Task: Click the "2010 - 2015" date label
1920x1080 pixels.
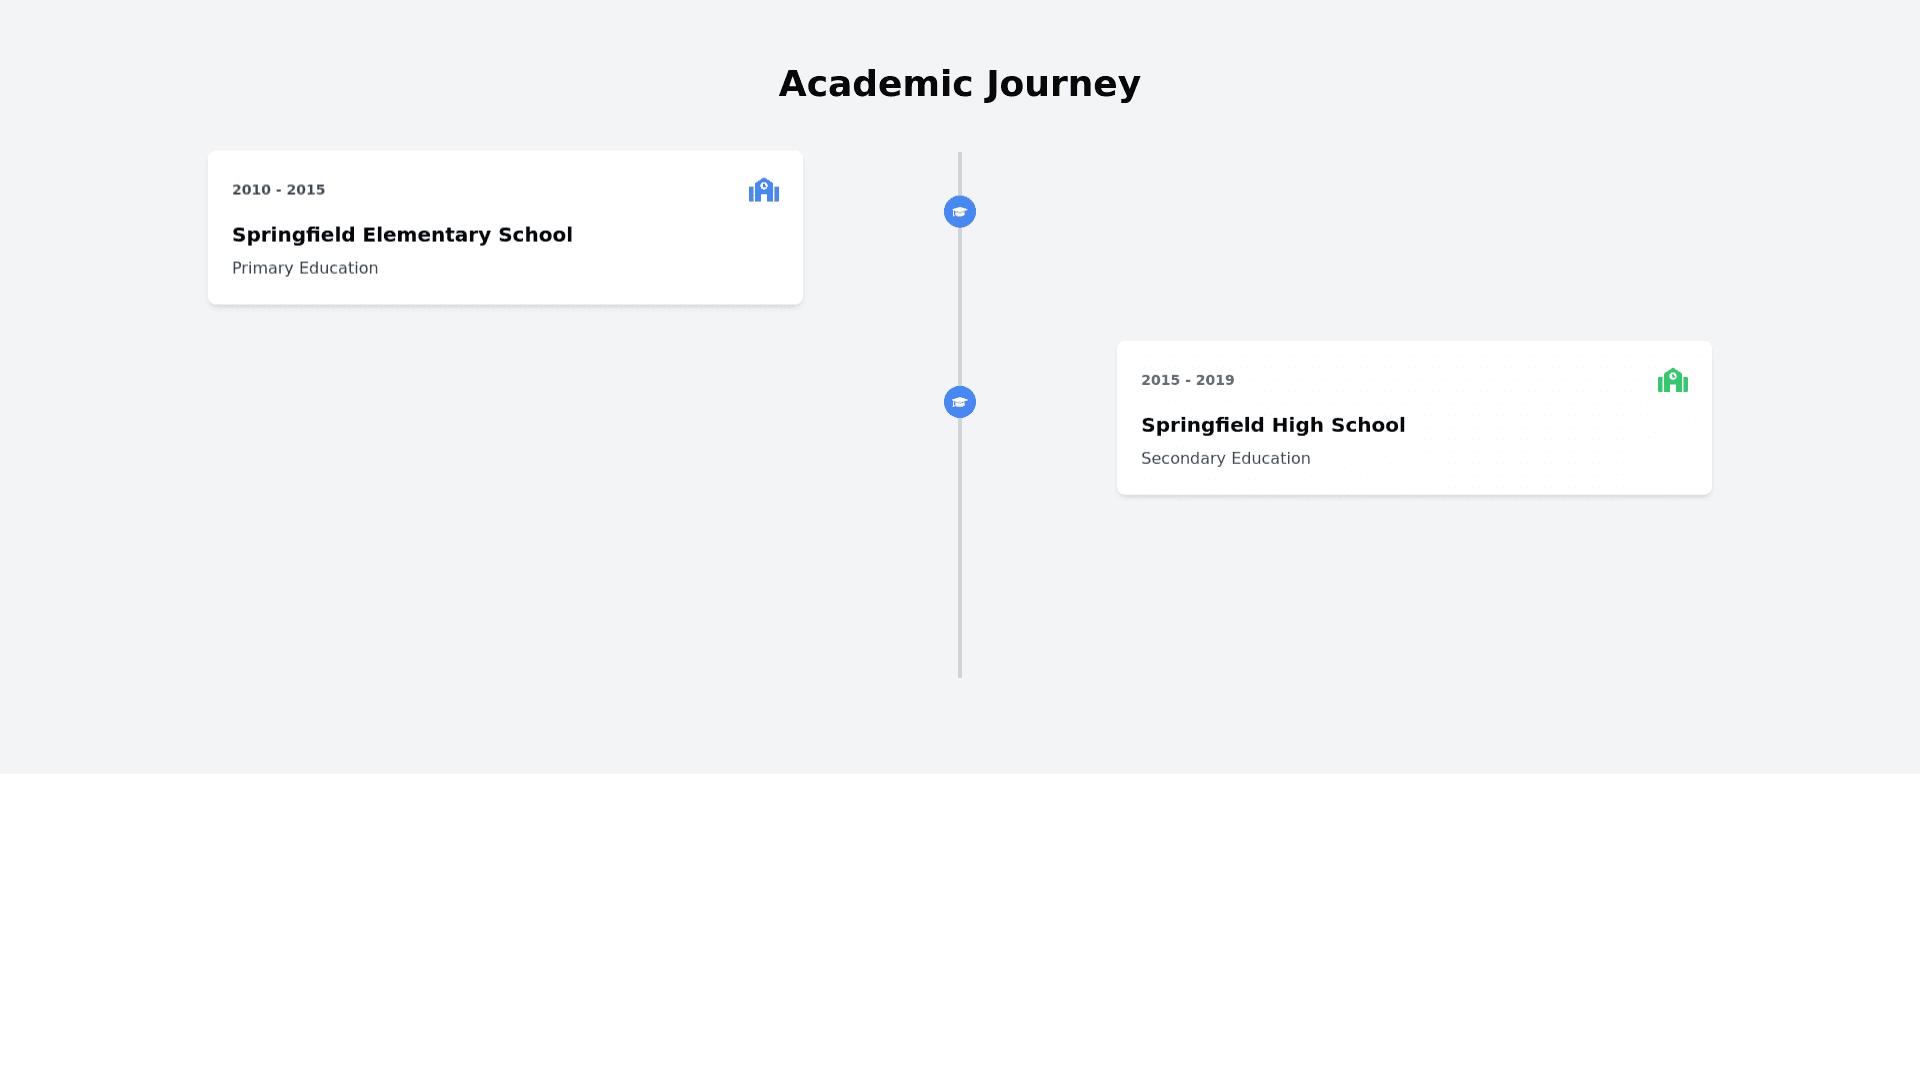Action: (278, 190)
